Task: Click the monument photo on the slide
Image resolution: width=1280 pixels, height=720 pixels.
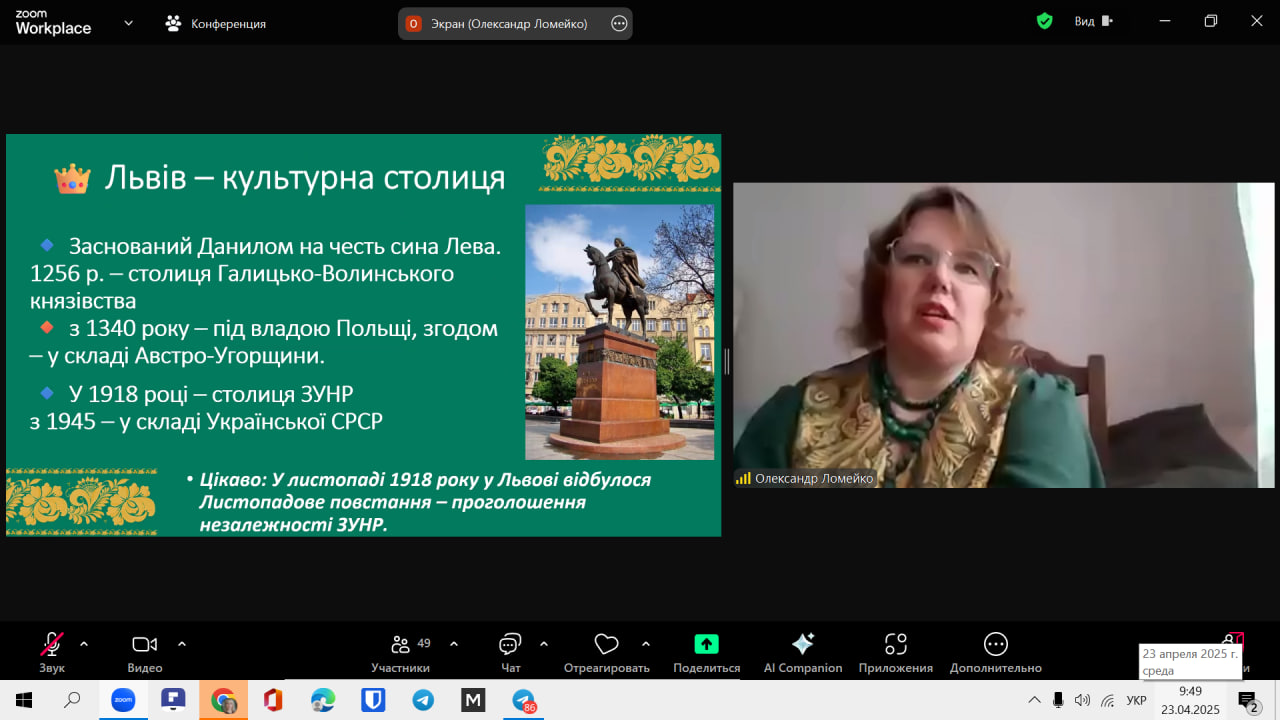Action: [620, 332]
